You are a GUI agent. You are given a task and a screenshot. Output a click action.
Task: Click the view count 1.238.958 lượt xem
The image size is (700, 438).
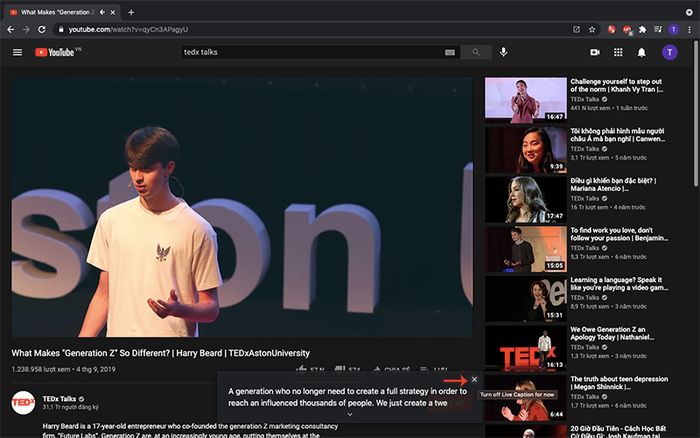click(41, 369)
